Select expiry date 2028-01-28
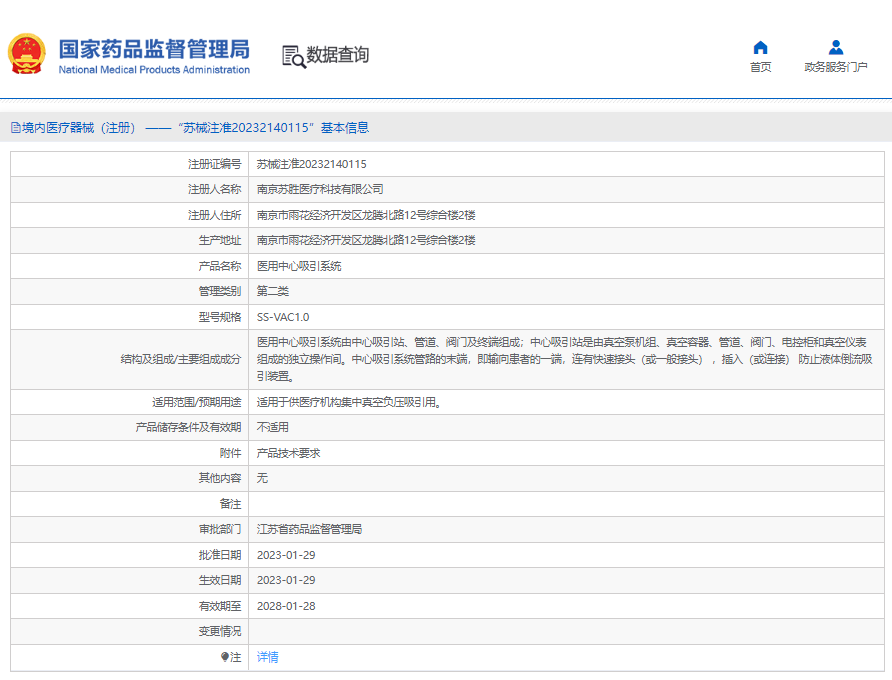Viewport: 892px width, 680px height. [x=286, y=606]
